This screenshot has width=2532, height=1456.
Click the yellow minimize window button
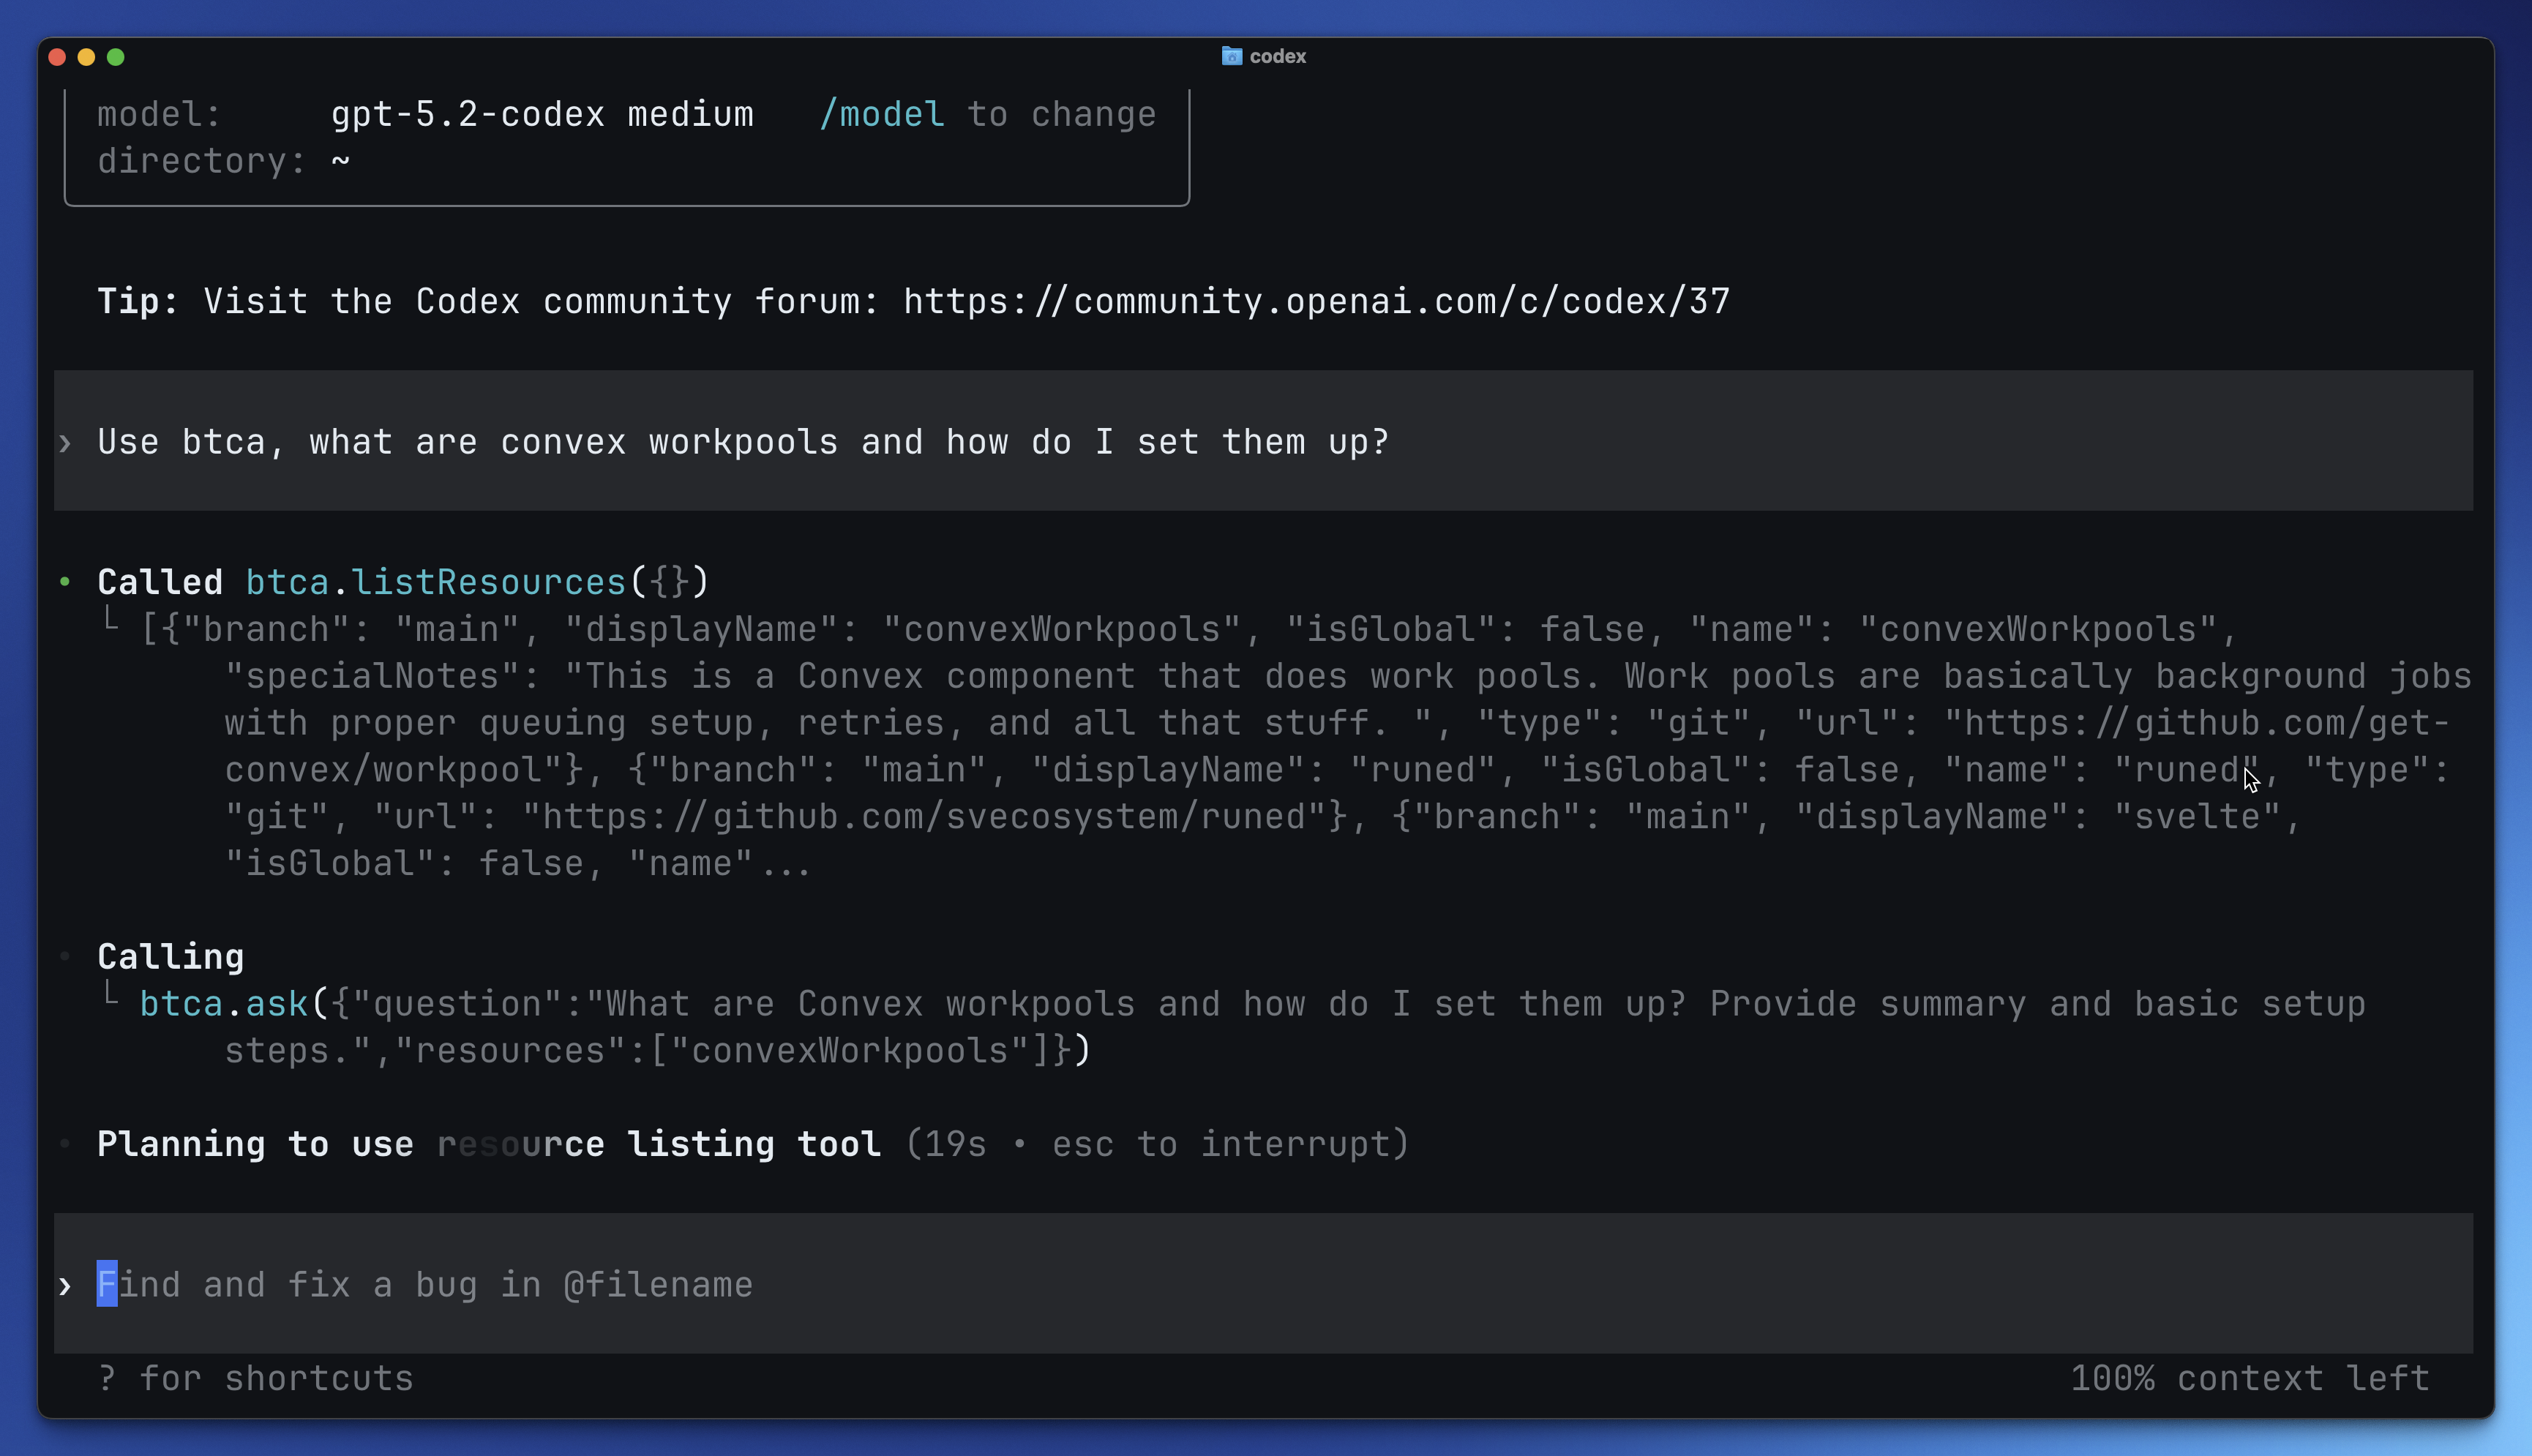coord(86,57)
